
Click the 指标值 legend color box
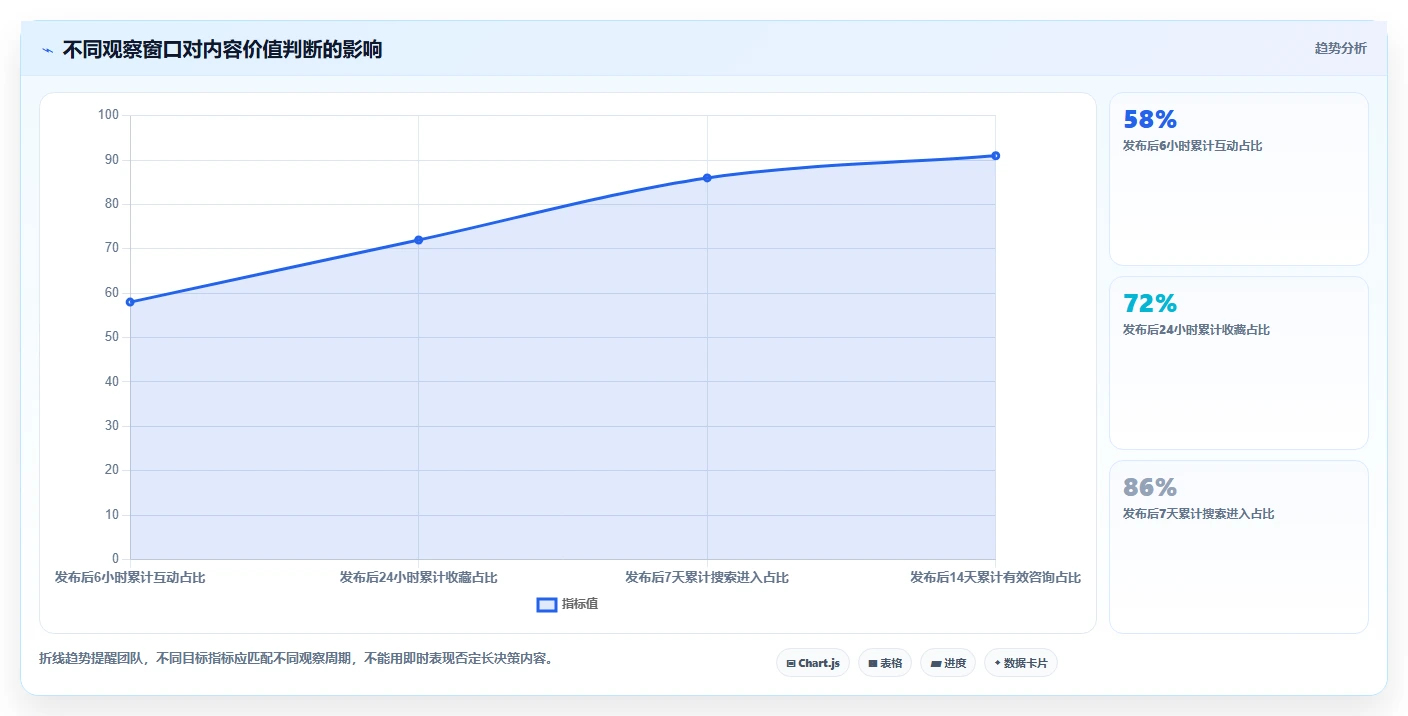[x=547, y=604]
